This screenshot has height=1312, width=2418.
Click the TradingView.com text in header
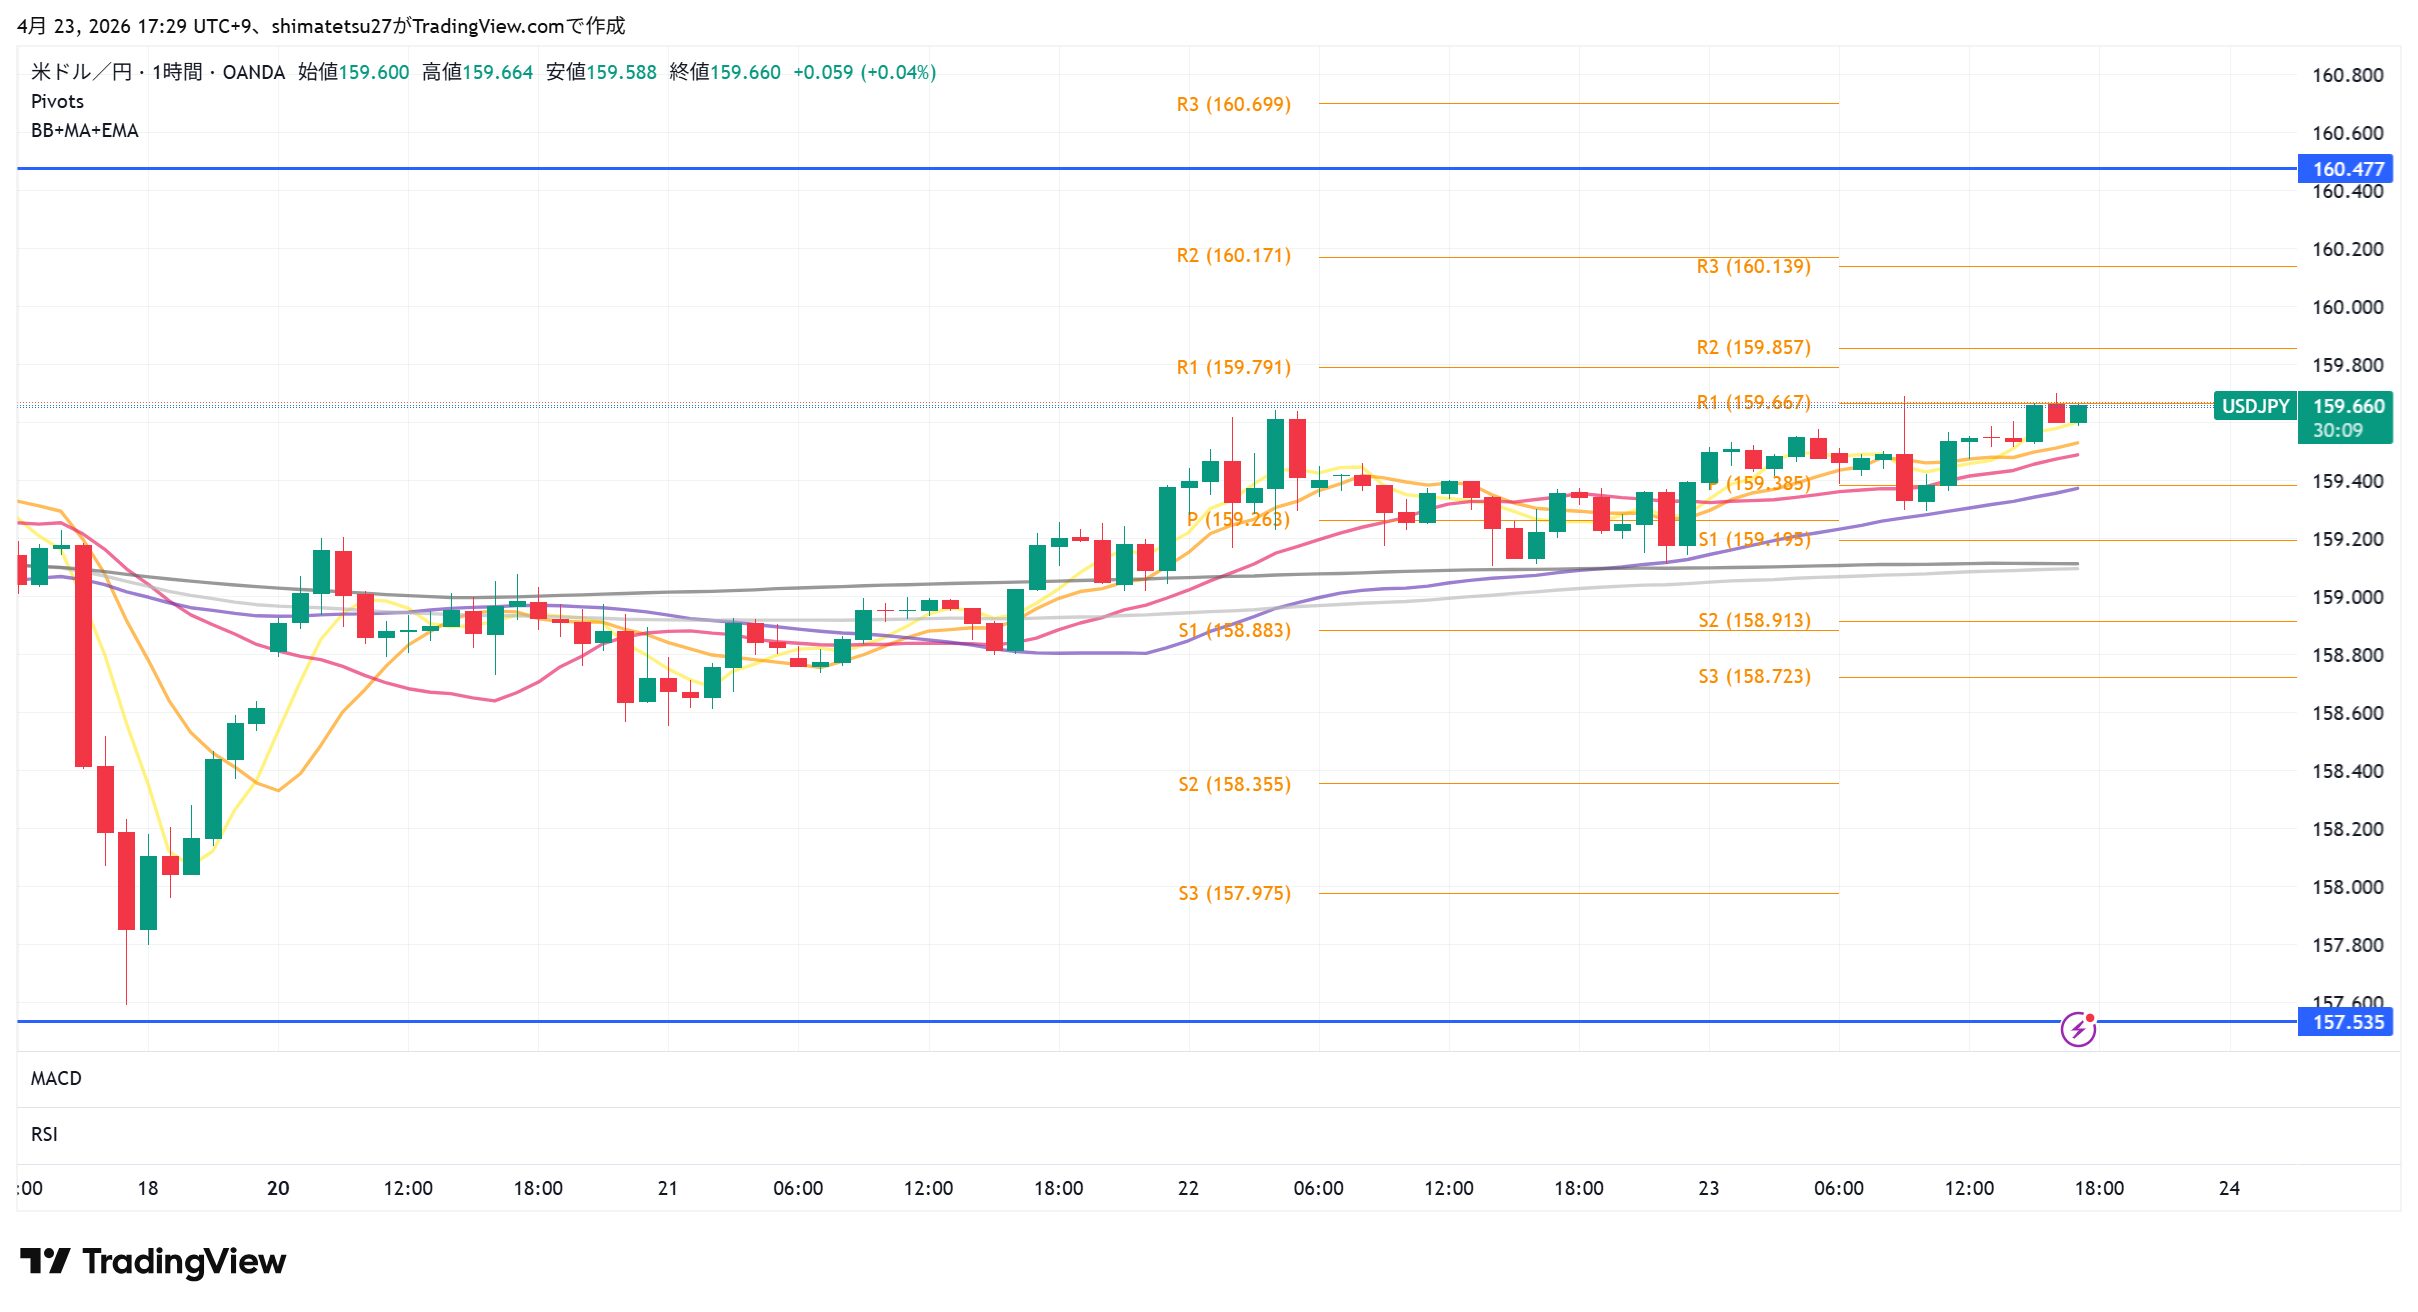(488, 26)
